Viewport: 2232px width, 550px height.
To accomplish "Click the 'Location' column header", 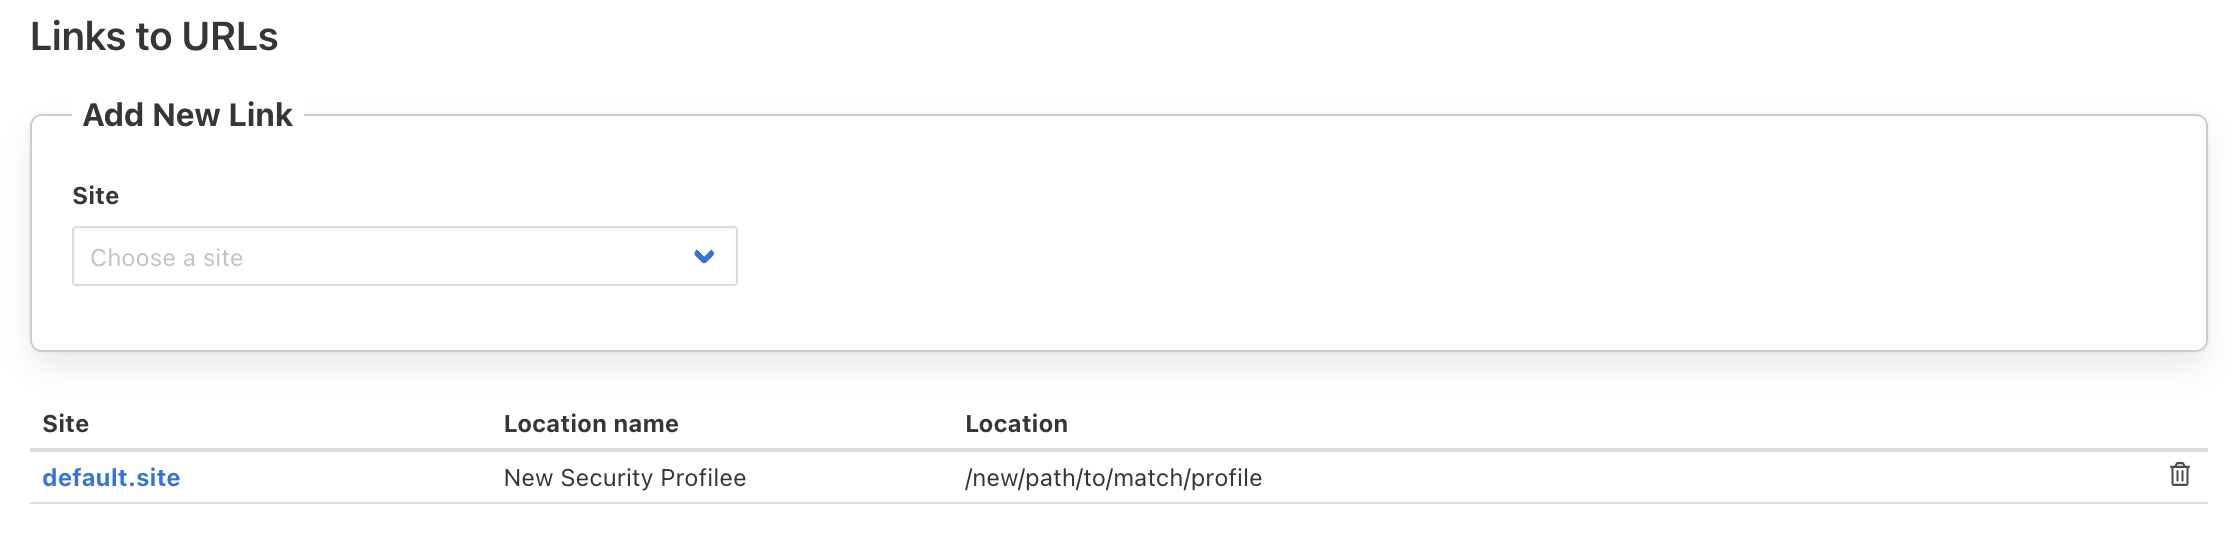I will click(1016, 424).
